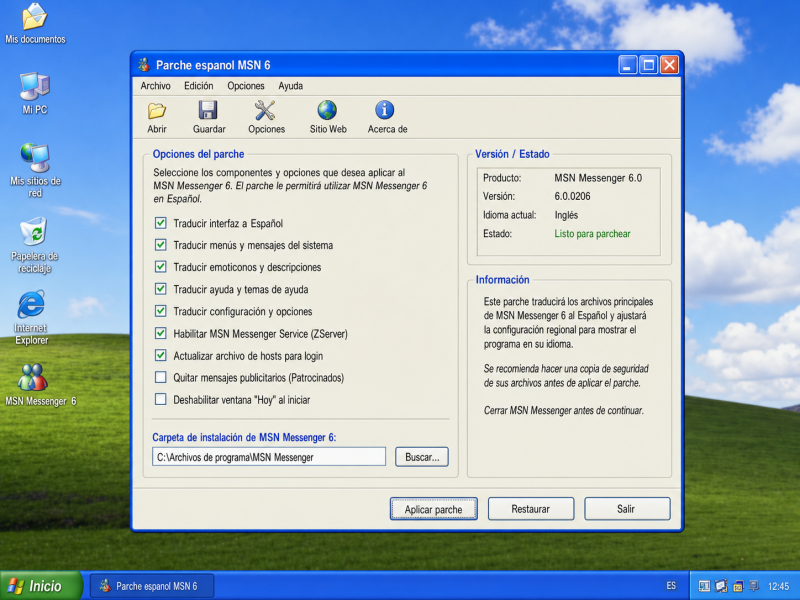
Task: Click the Buscar... browse button
Action: coord(422,457)
